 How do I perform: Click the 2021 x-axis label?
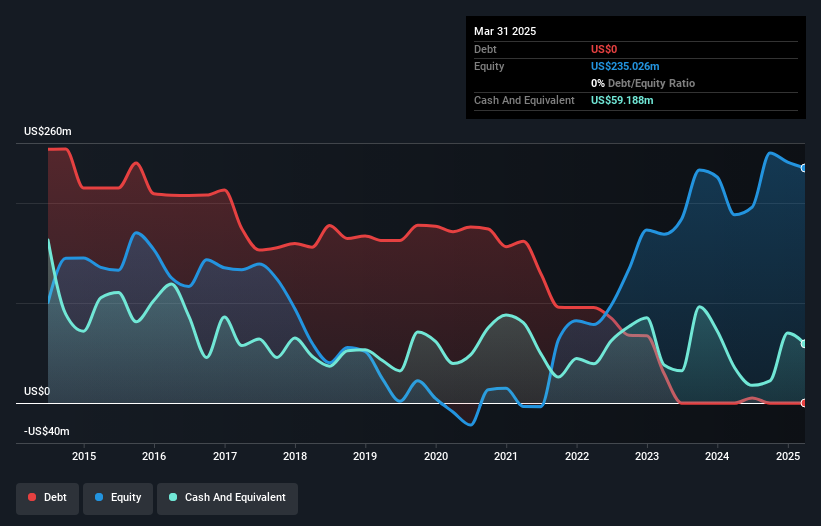pyautogui.click(x=506, y=456)
